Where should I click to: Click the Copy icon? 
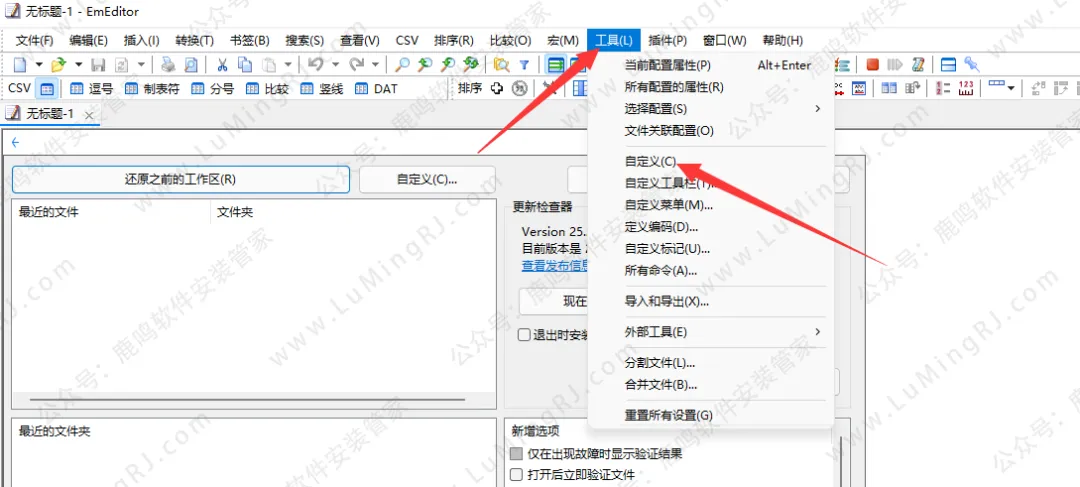tap(245, 65)
